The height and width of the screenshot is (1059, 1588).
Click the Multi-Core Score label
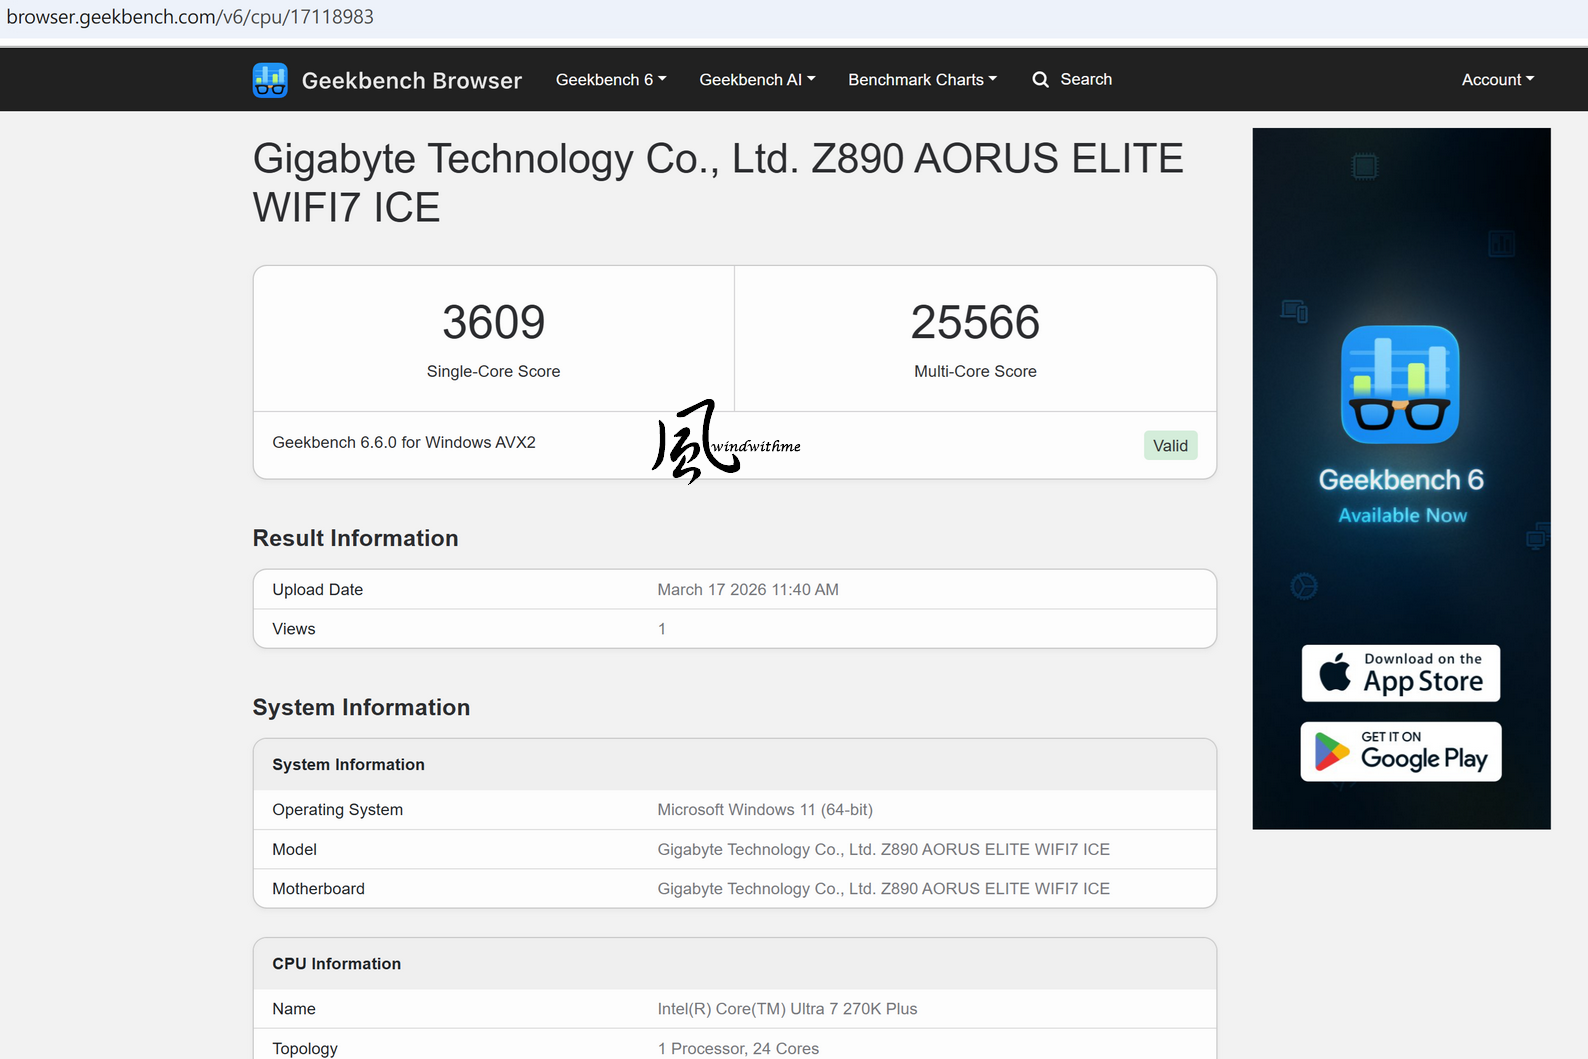tap(975, 371)
